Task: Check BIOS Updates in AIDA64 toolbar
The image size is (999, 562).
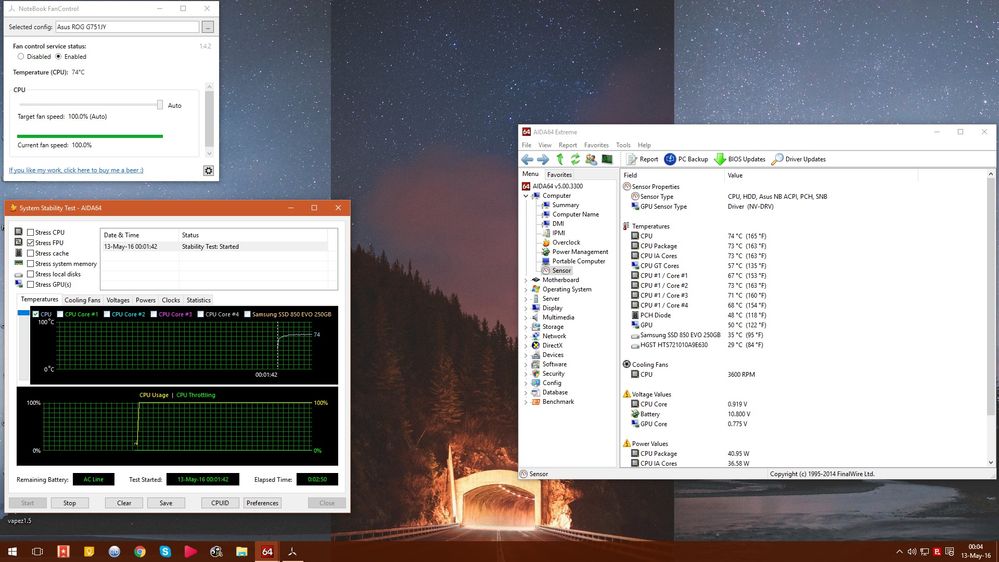Action: pos(740,159)
